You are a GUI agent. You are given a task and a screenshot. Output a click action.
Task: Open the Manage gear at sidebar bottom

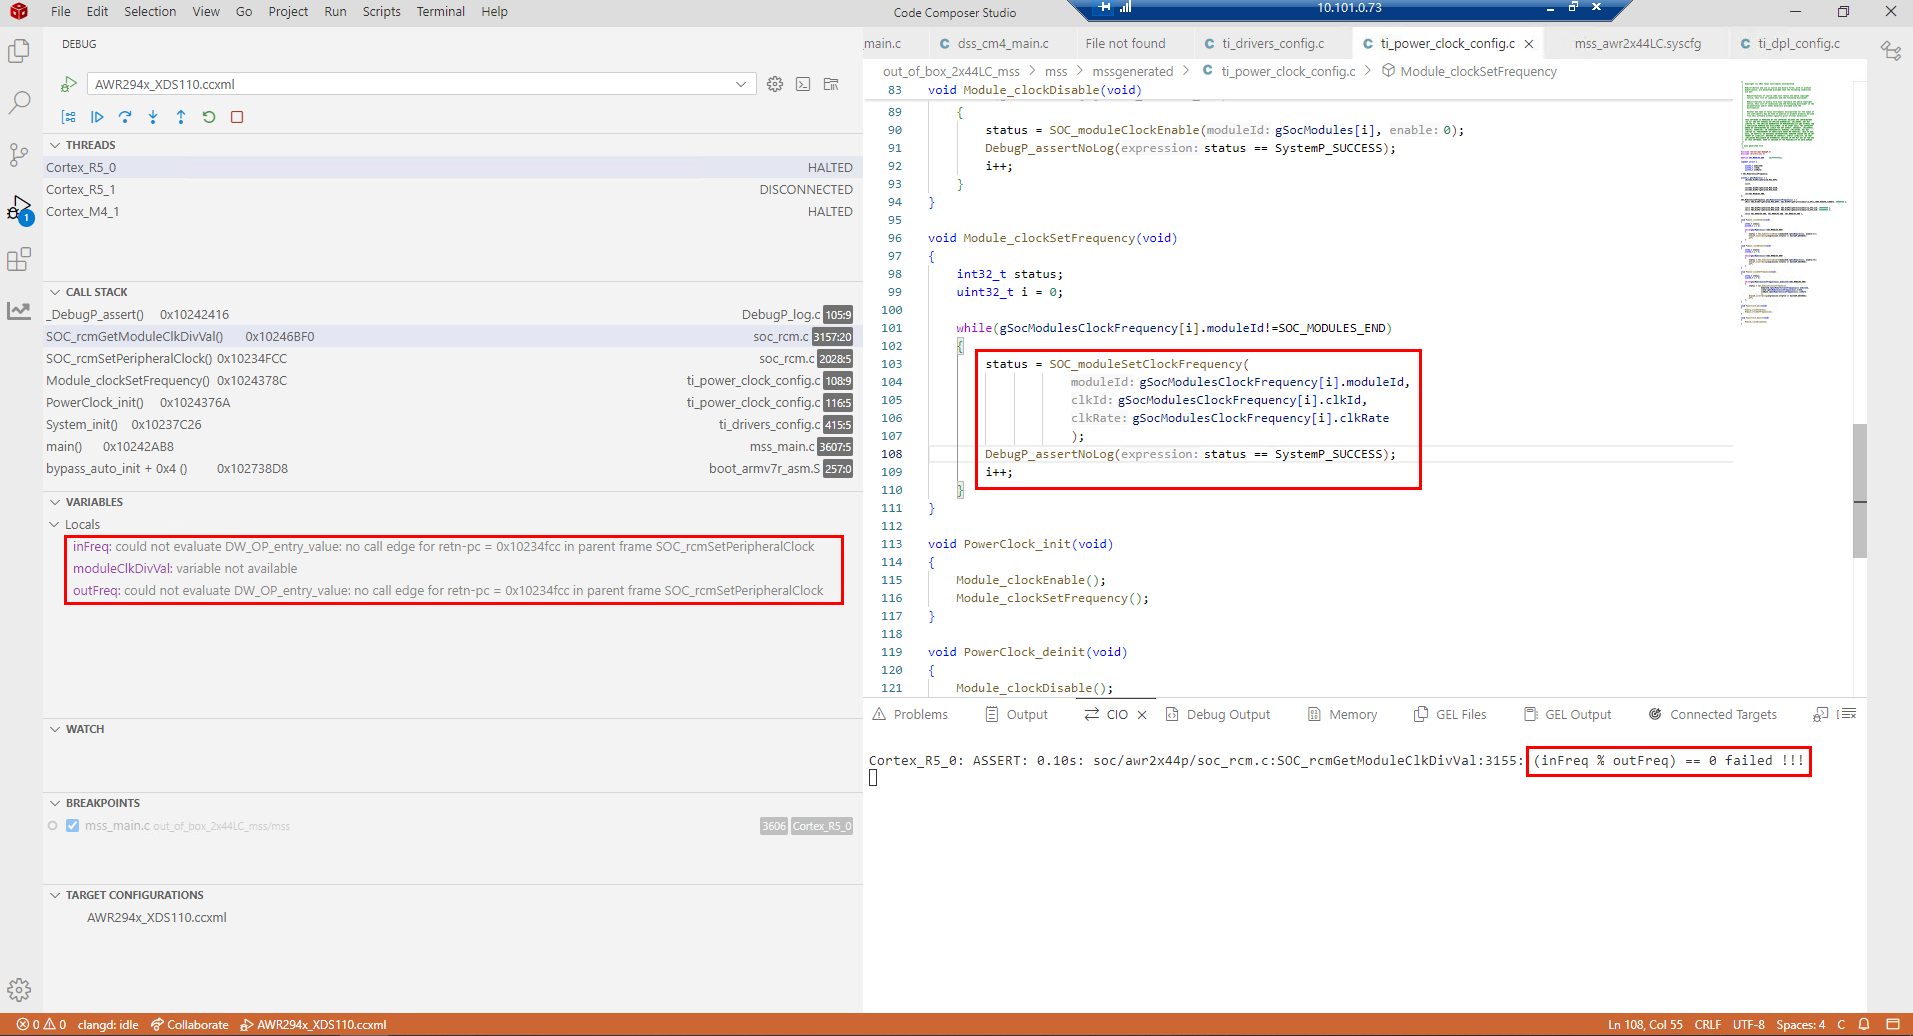click(x=19, y=990)
